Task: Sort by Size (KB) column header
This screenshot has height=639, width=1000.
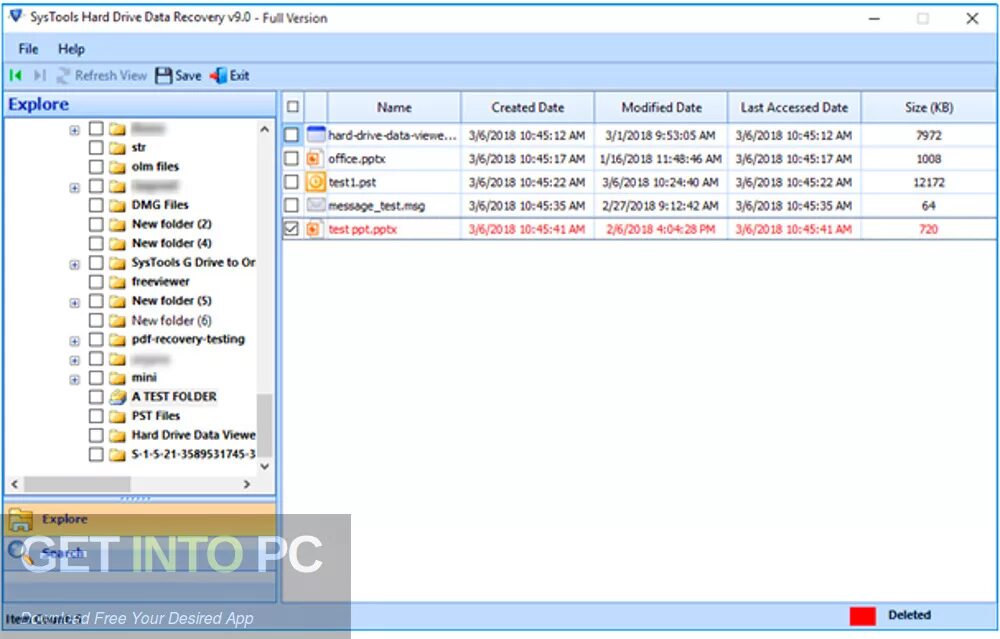Action: click(x=929, y=107)
